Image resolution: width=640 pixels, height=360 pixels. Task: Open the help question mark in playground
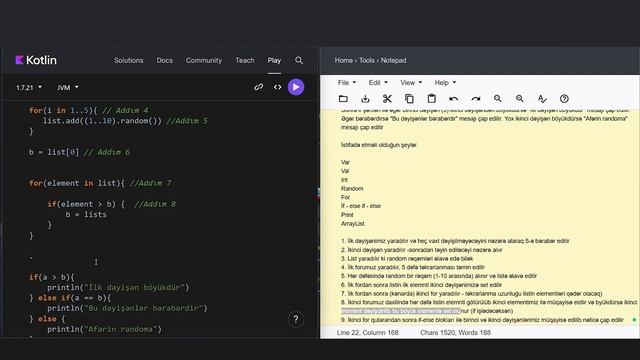coord(296,319)
